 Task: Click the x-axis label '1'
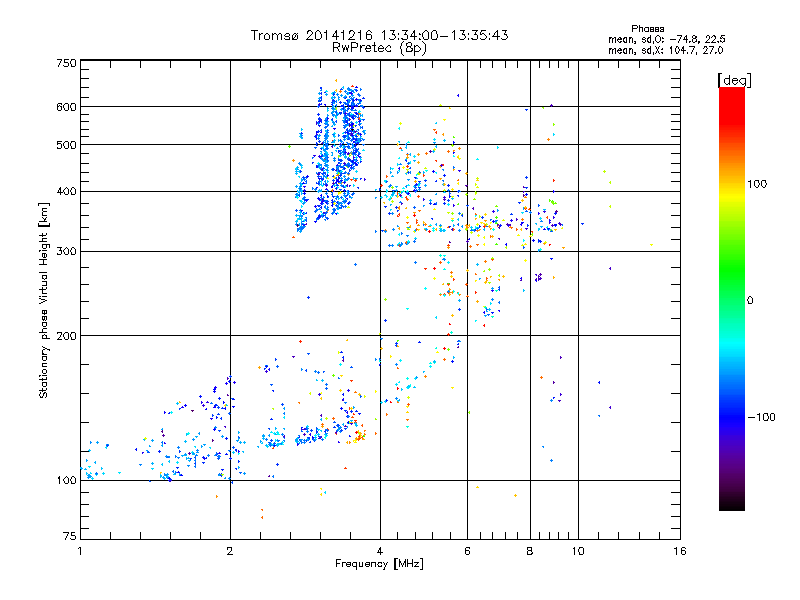pyautogui.click(x=80, y=551)
